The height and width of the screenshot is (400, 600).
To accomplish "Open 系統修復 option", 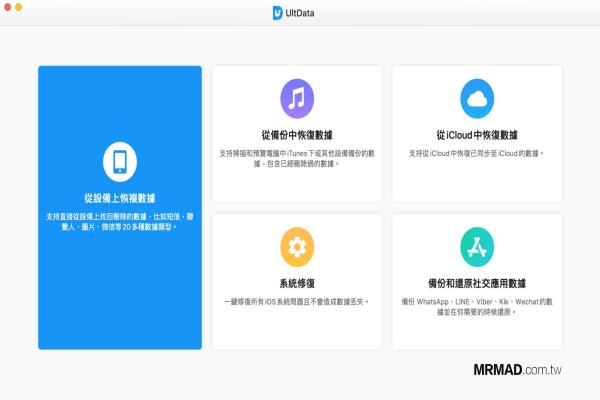I will point(297,283).
